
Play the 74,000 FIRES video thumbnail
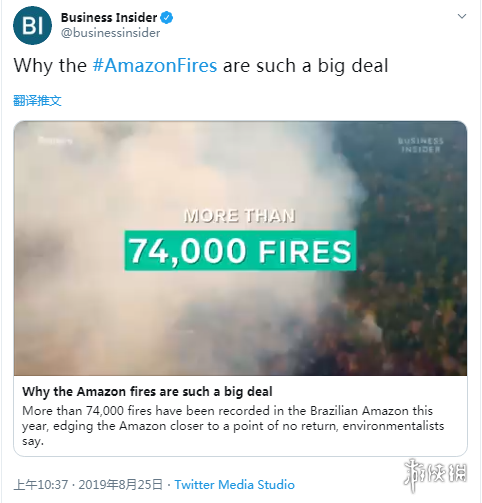240,248
